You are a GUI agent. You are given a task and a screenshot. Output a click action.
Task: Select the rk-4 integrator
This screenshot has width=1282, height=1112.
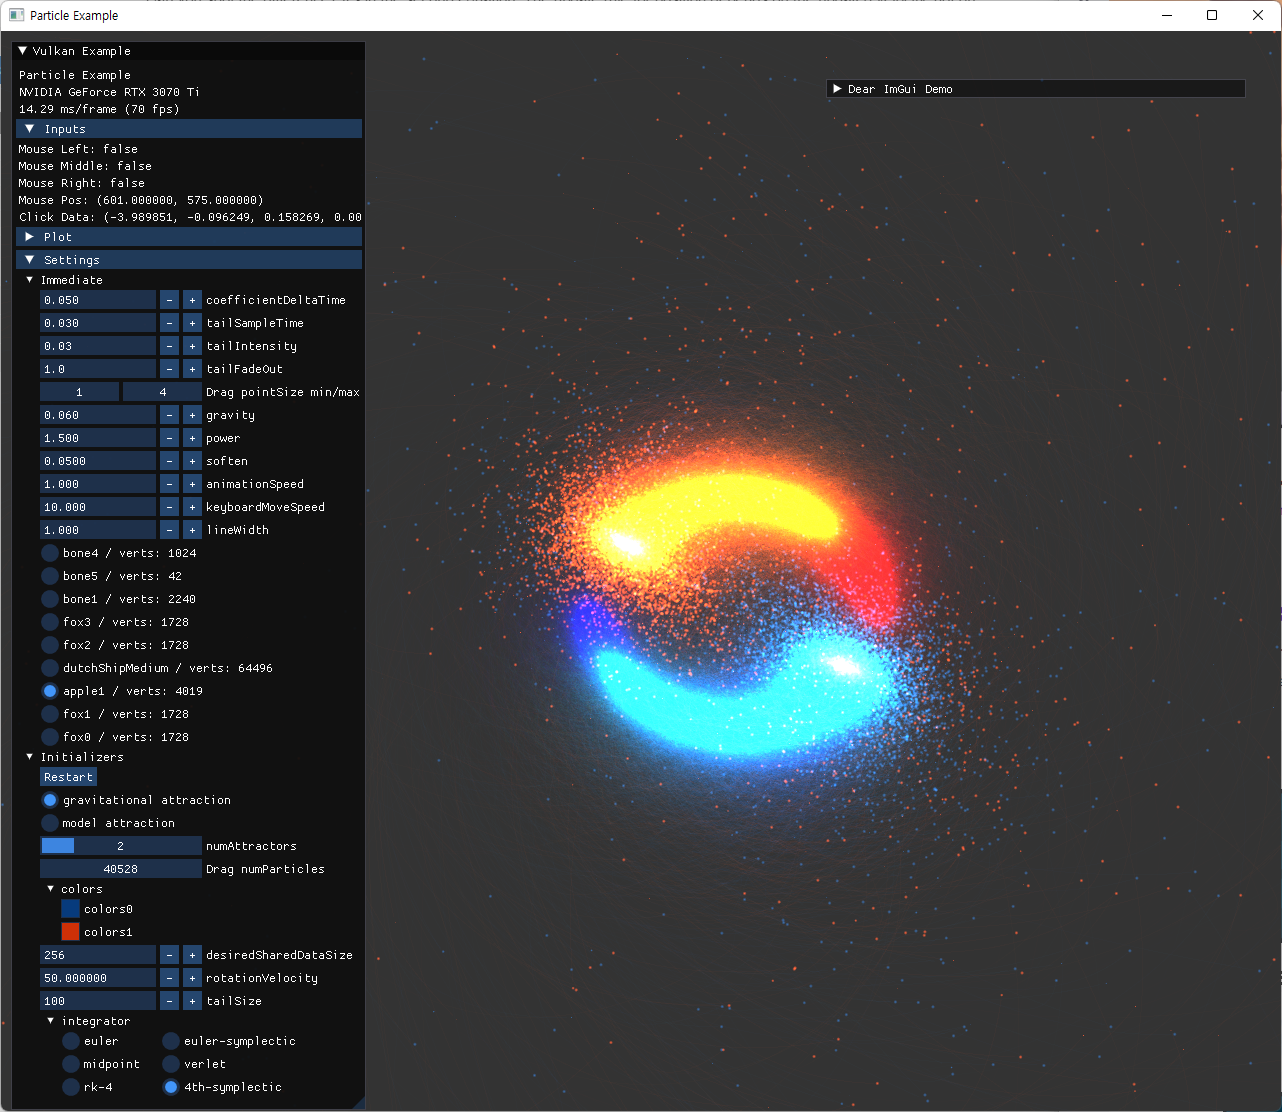pos(71,1087)
